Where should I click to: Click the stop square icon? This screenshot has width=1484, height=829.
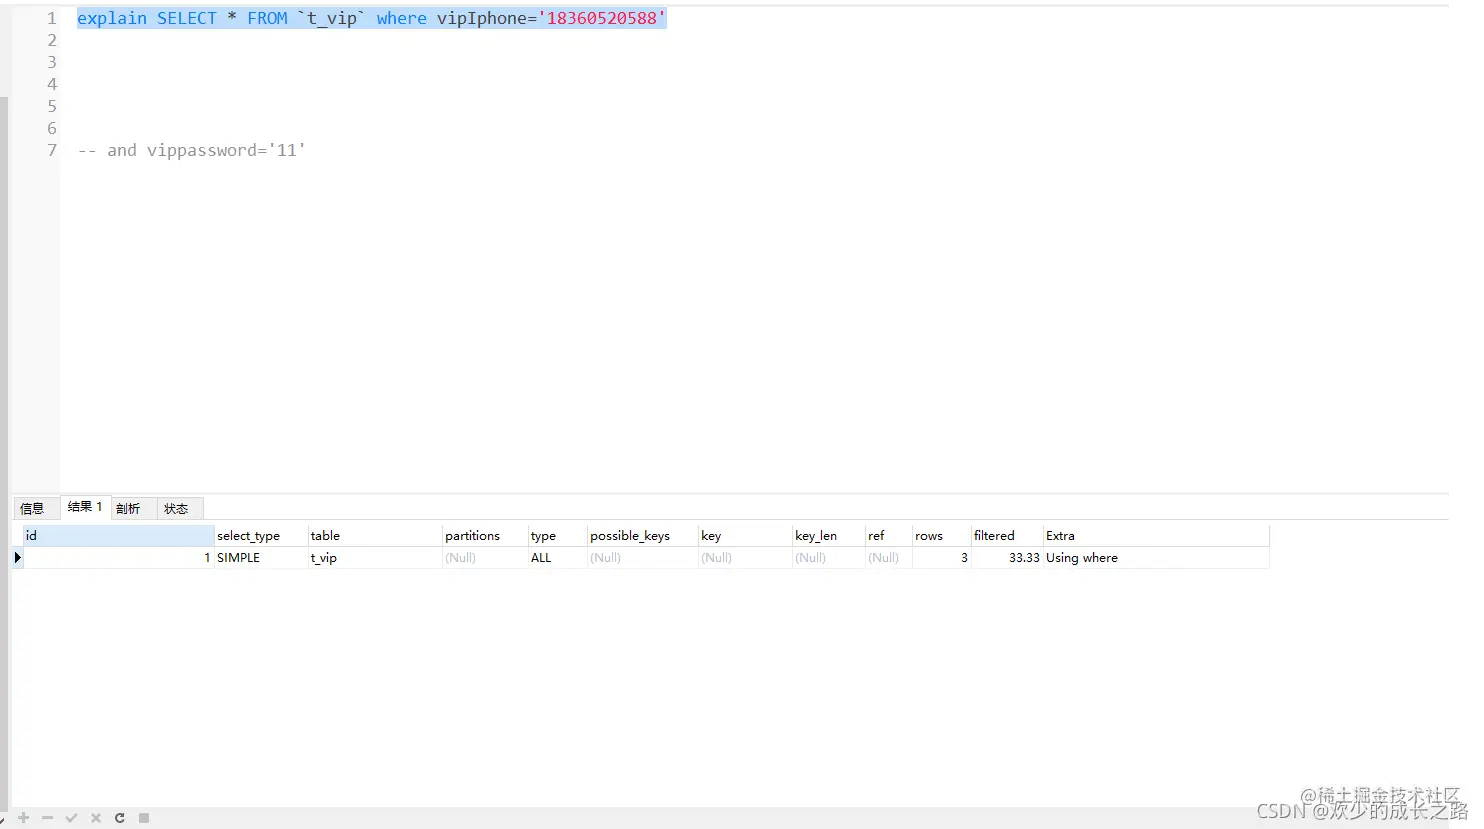click(x=144, y=818)
